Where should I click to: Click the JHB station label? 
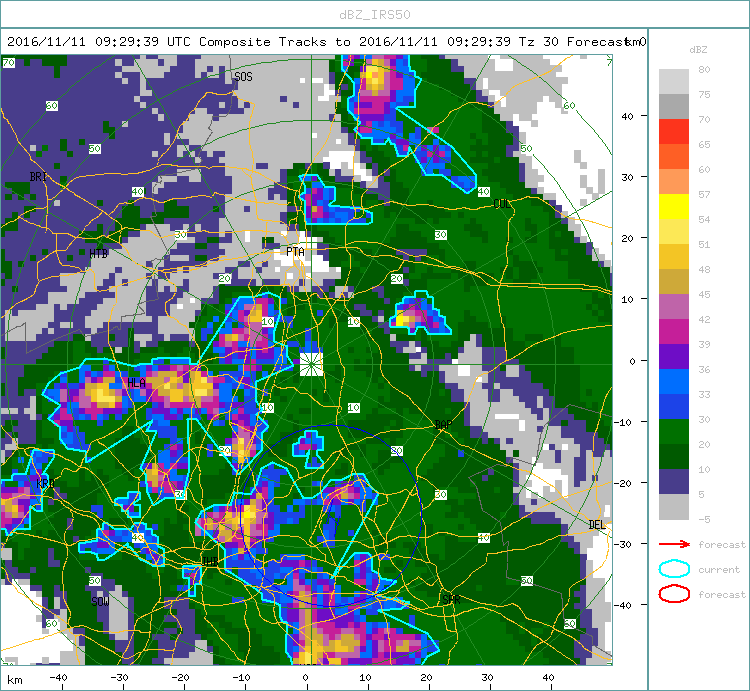click(210, 561)
